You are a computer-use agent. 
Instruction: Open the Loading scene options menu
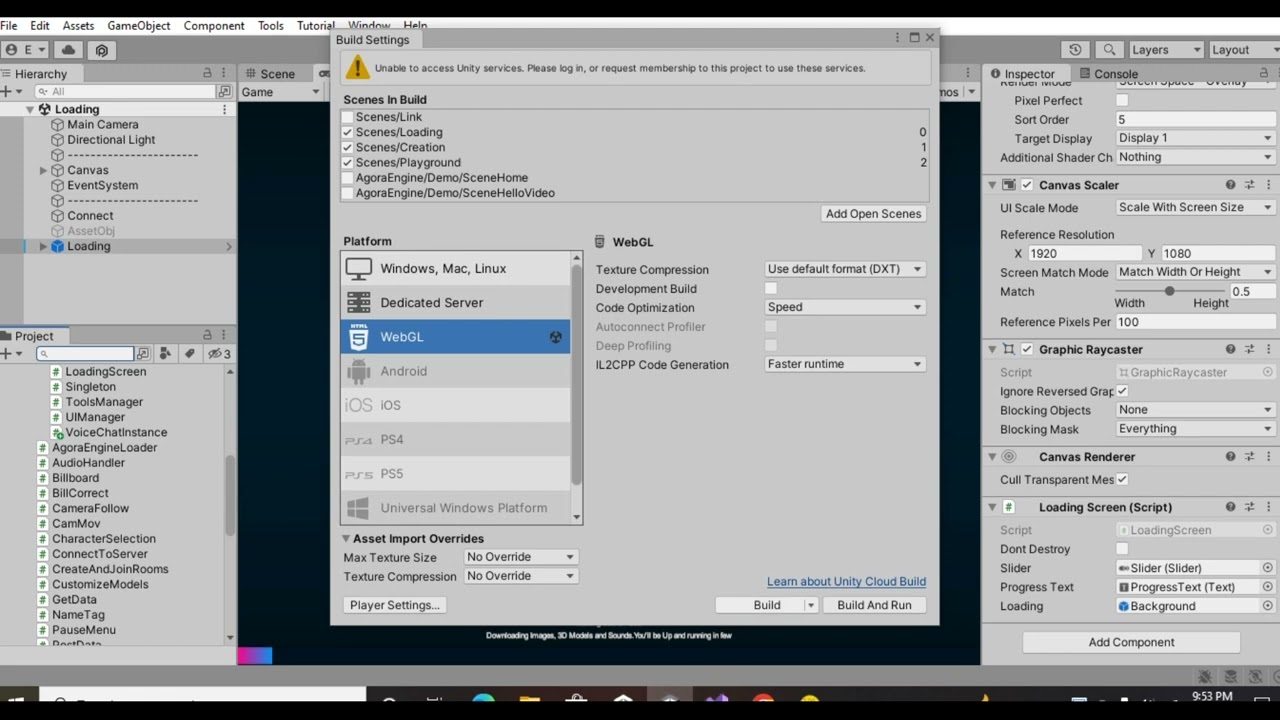point(224,109)
